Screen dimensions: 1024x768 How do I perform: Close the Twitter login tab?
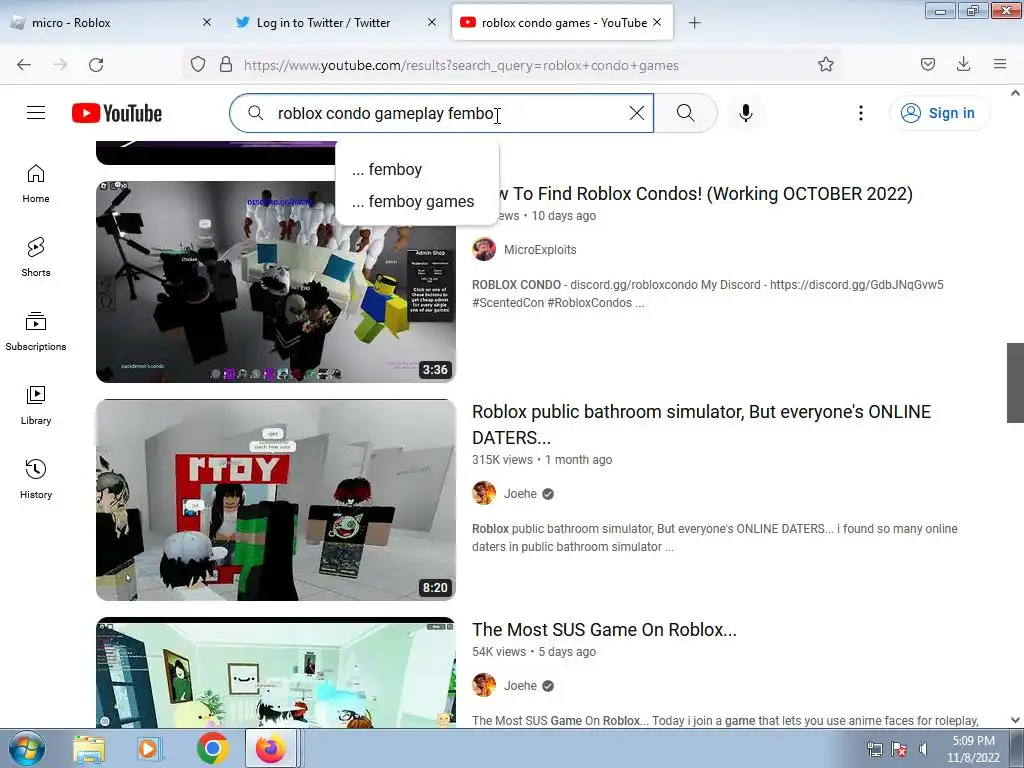coord(432,23)
